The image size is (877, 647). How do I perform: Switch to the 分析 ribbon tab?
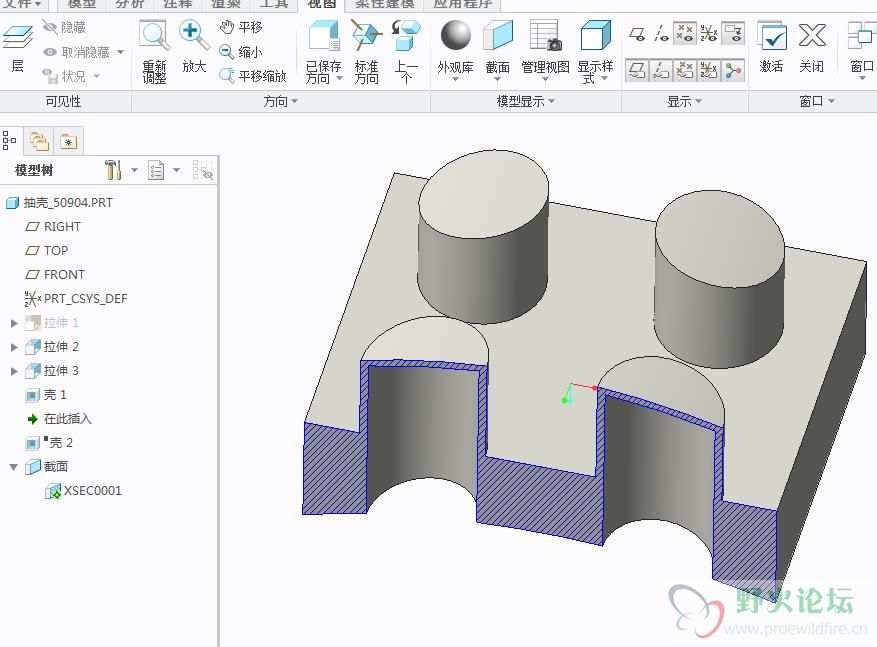tap(130, 4)
